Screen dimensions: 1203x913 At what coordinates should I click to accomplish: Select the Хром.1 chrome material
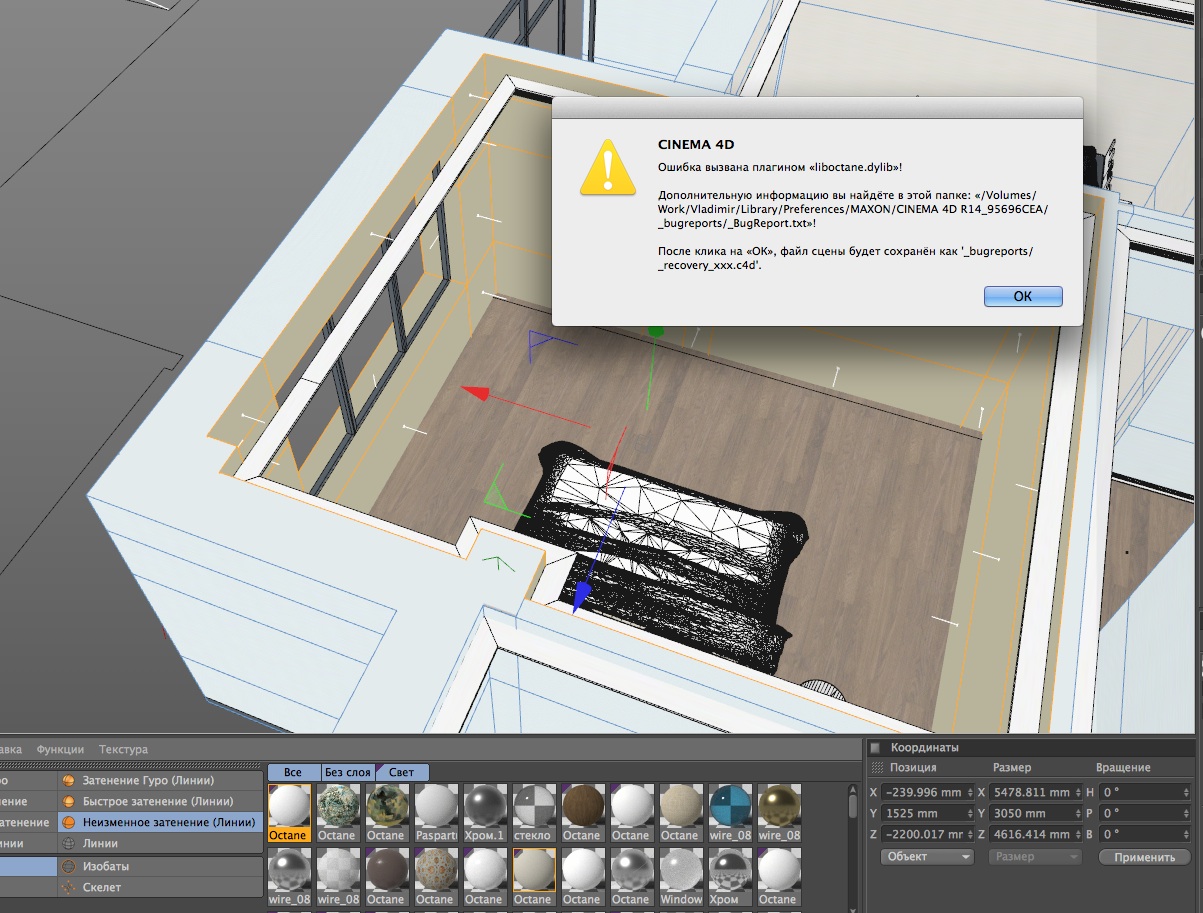(x=484, y=812)
